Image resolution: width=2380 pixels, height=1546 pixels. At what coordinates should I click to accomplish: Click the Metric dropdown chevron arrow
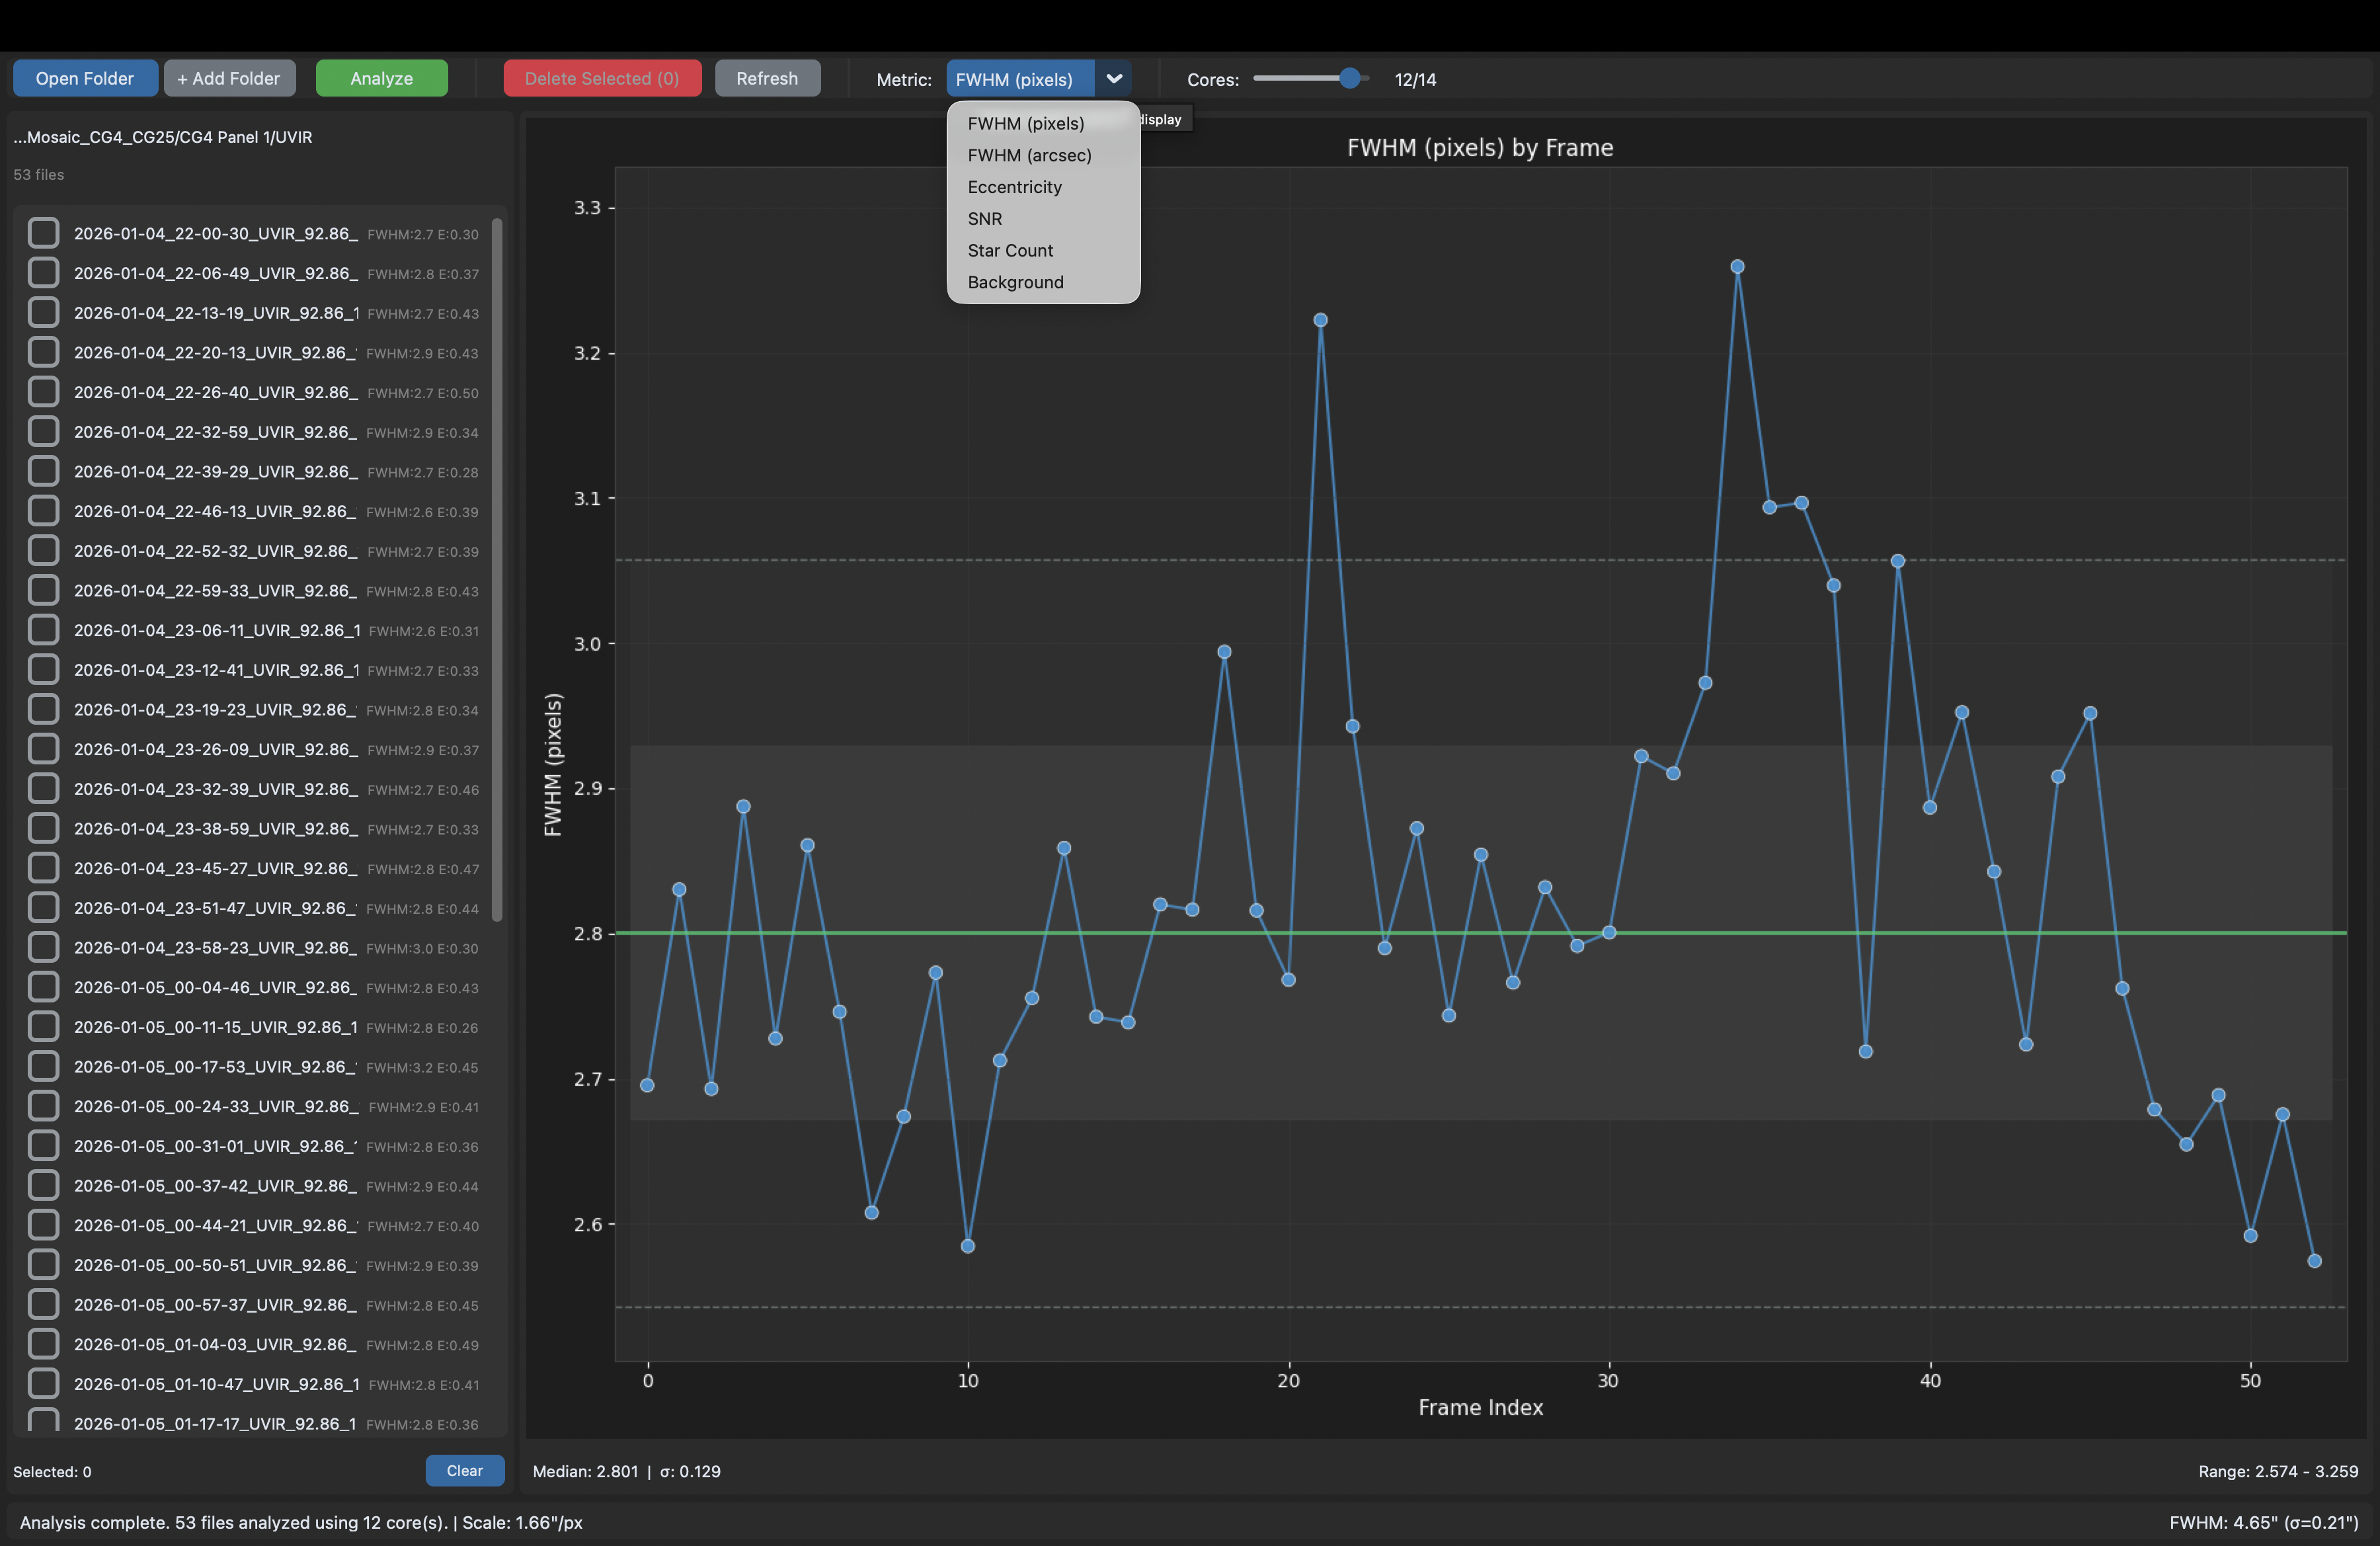point(1113,79)
